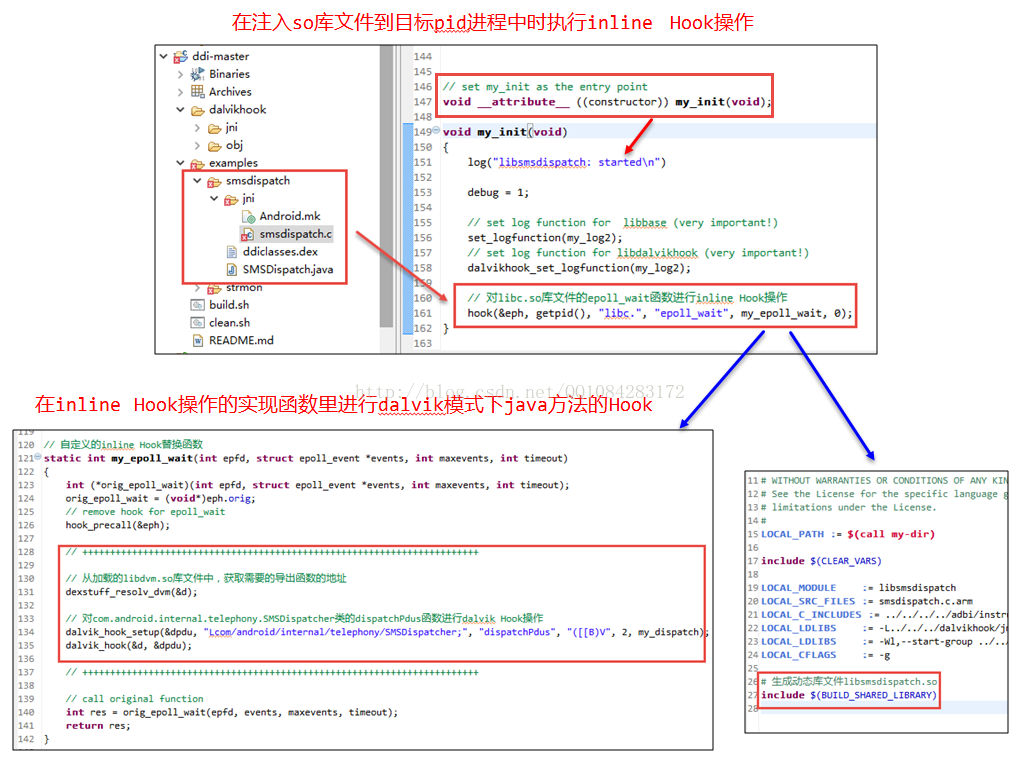
Task: Collapse the examples folder
Action: point(180,163)
